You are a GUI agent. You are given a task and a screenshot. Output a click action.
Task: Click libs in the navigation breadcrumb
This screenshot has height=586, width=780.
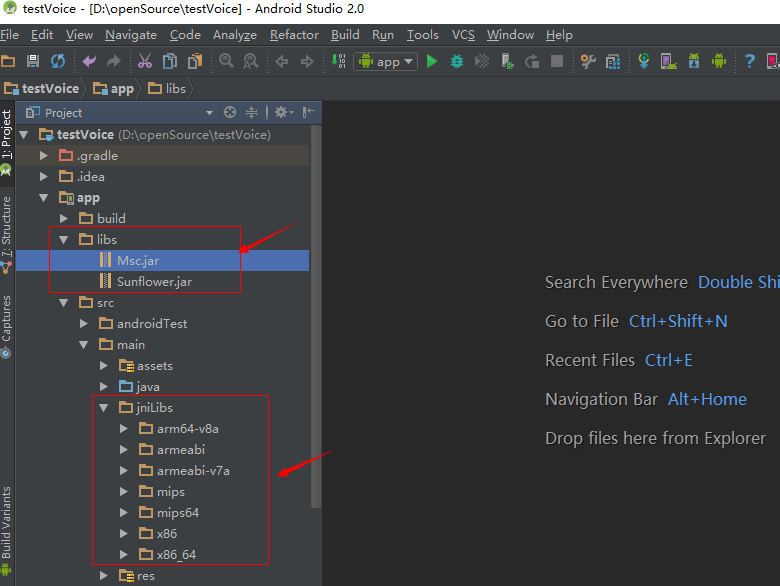click(x=167, y=89)
